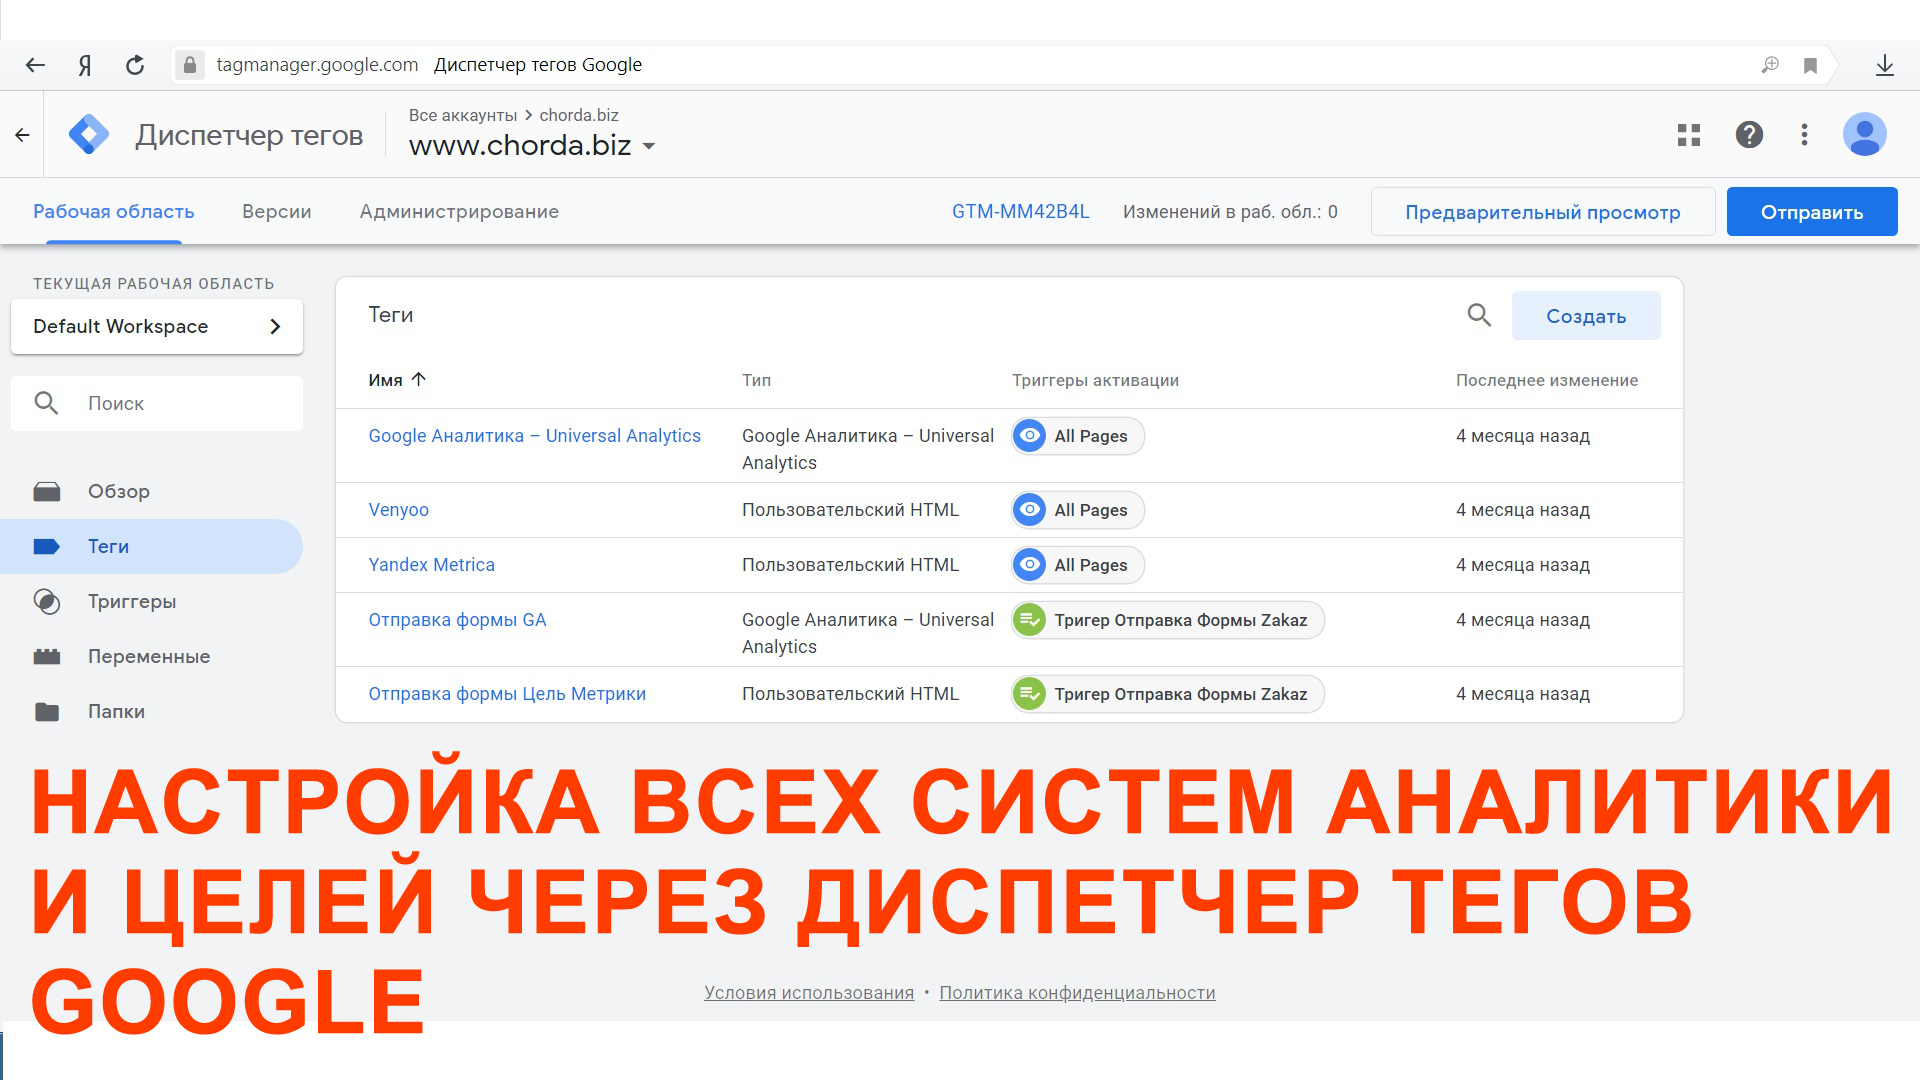Viewport: 1920px width, 1080px height.
Task: Click the padlock site security icon
Action: 189,65
